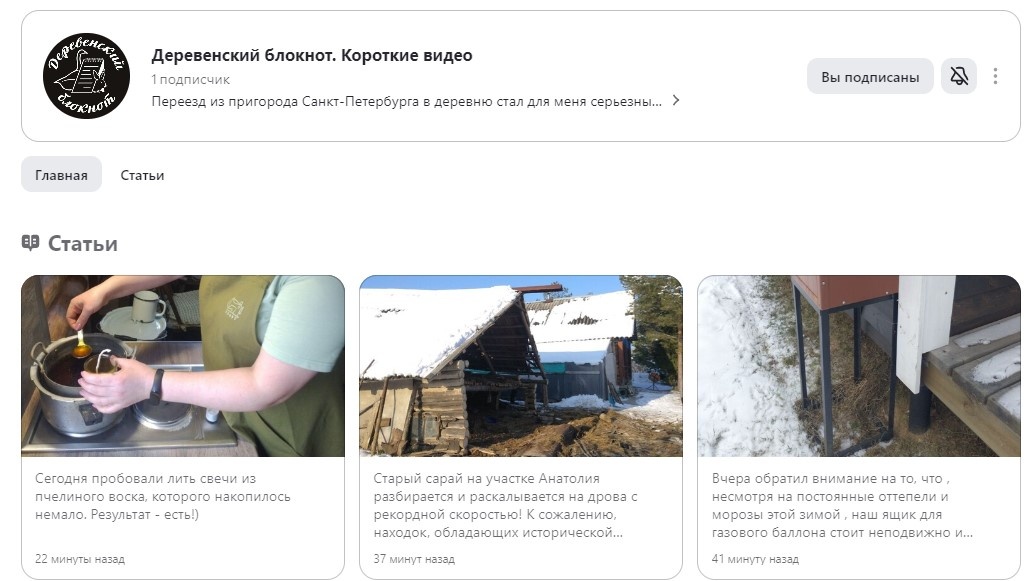Switch to the Главная tab
Image resolution: width=1031 pixels, height=581 pixels.
[61, 175]
